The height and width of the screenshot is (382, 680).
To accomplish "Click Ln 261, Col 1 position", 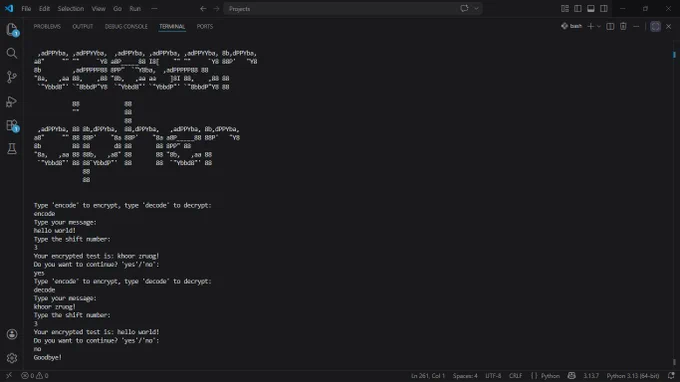I will pos(428,376).
